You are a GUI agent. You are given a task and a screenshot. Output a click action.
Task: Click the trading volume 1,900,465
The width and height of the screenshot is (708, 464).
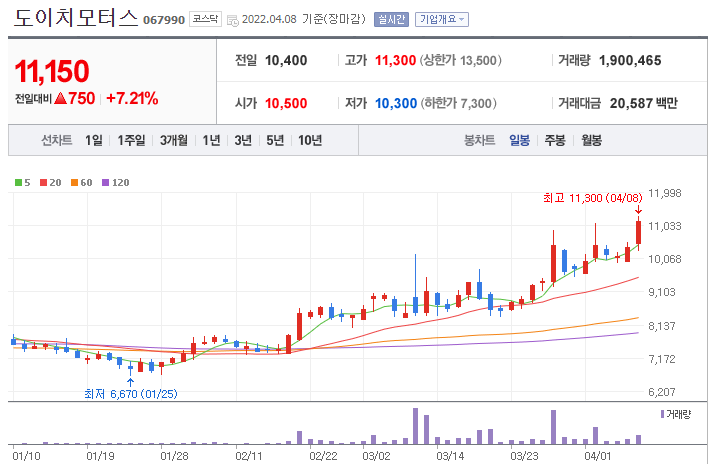click(630, 60)
